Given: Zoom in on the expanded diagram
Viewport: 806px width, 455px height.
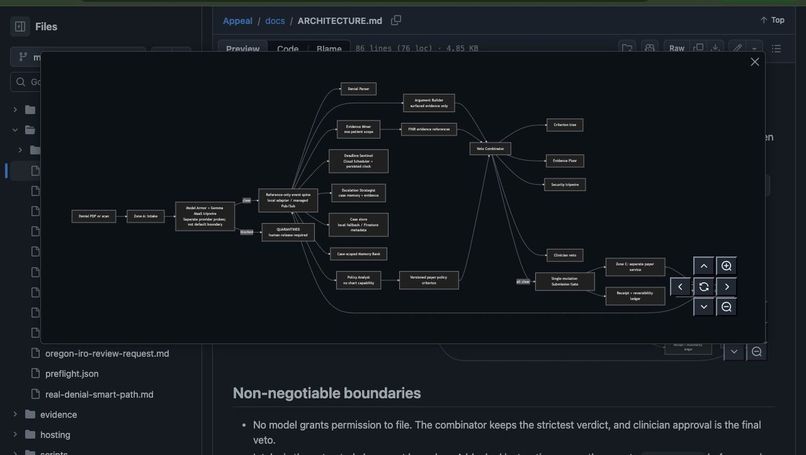Looking at the screenshot, I should point(726,266).
